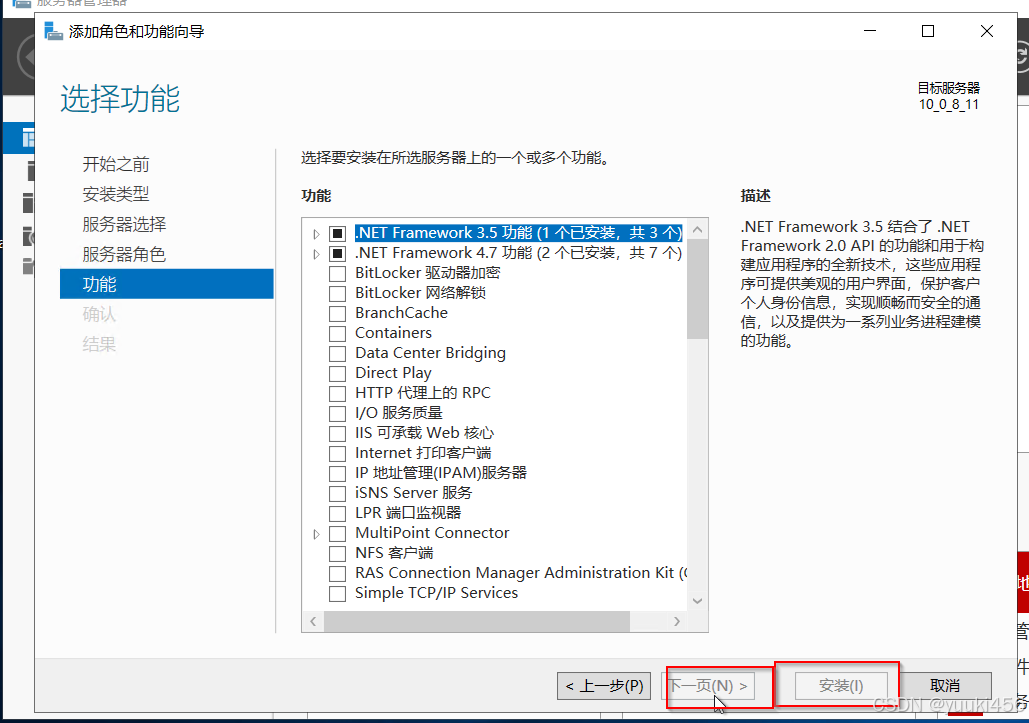Check I/O 服务质量 checkbox

(337, 413)
